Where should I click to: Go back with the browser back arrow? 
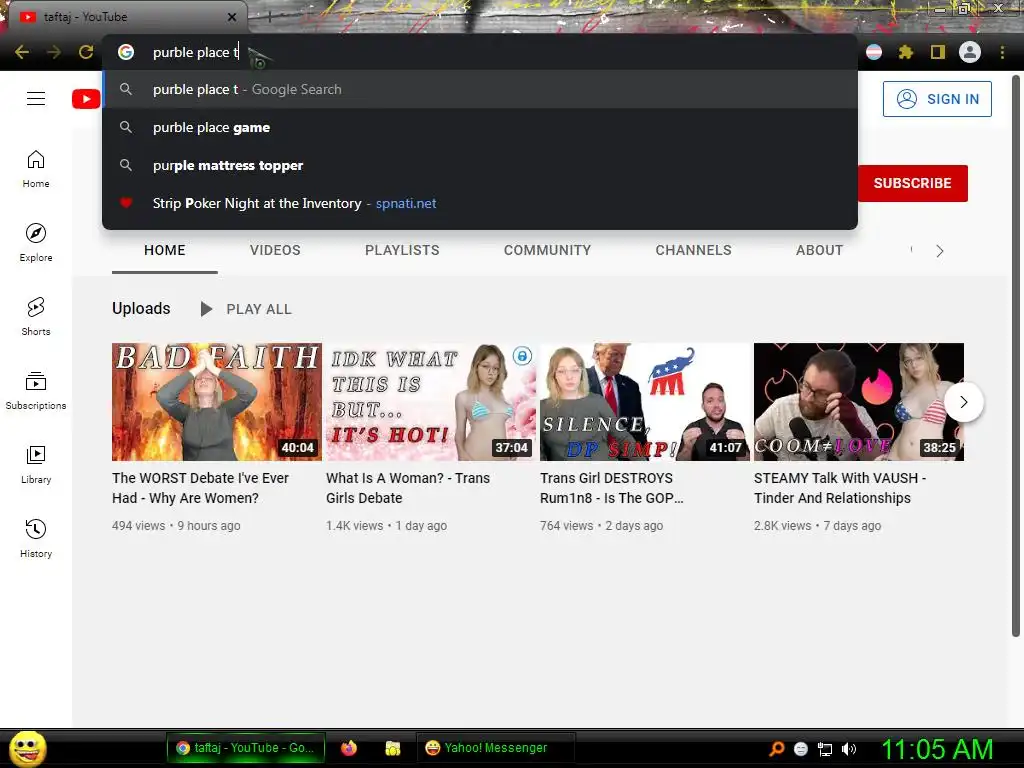tap(22, 52)
